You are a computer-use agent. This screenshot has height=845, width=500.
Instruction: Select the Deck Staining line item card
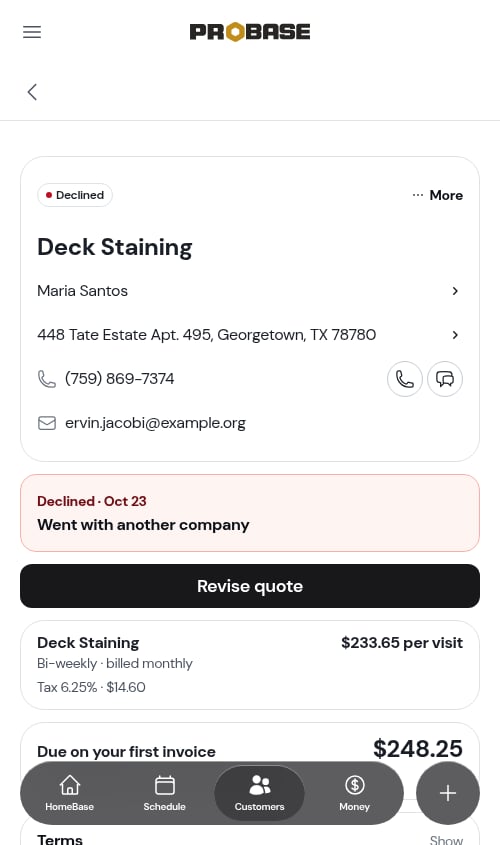point(250,665)
